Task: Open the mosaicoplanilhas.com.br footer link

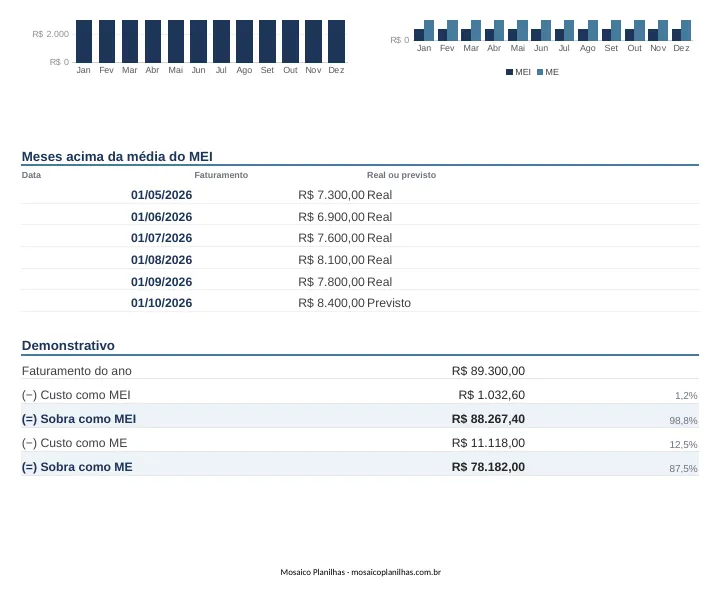Action: (x=396, y=572)
